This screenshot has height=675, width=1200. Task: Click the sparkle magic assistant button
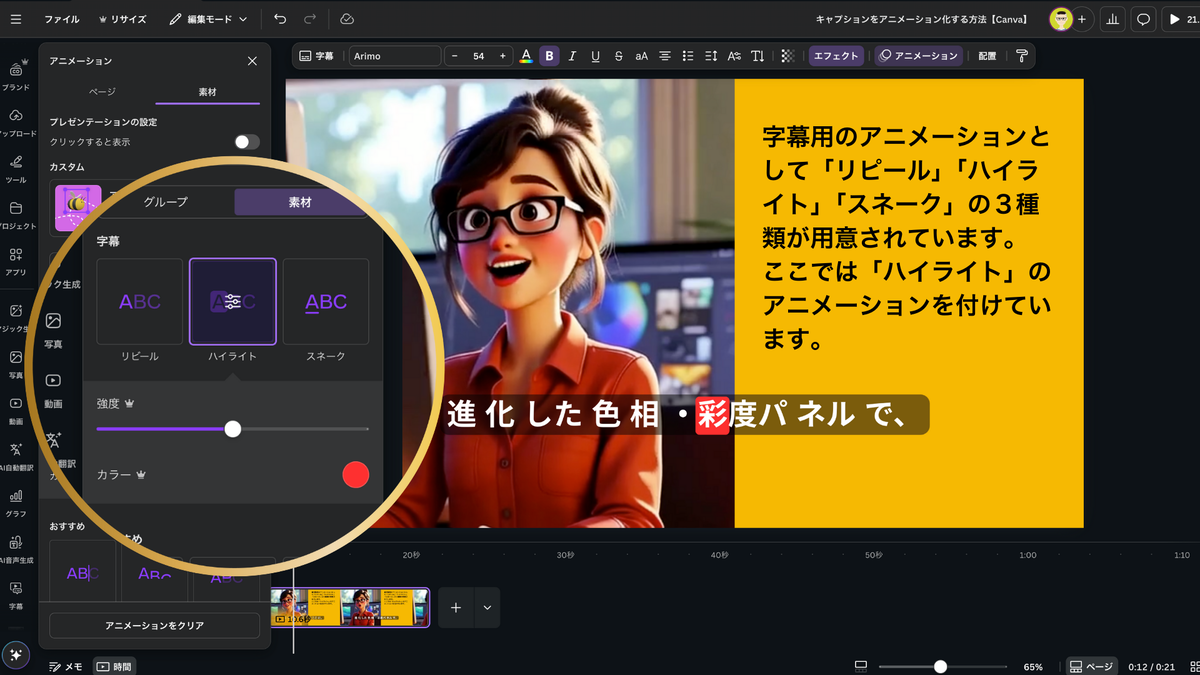(16, 654)
